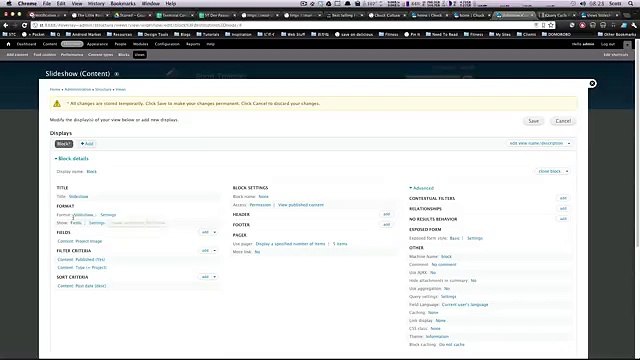Click Log out link

(x=608, y=44)
